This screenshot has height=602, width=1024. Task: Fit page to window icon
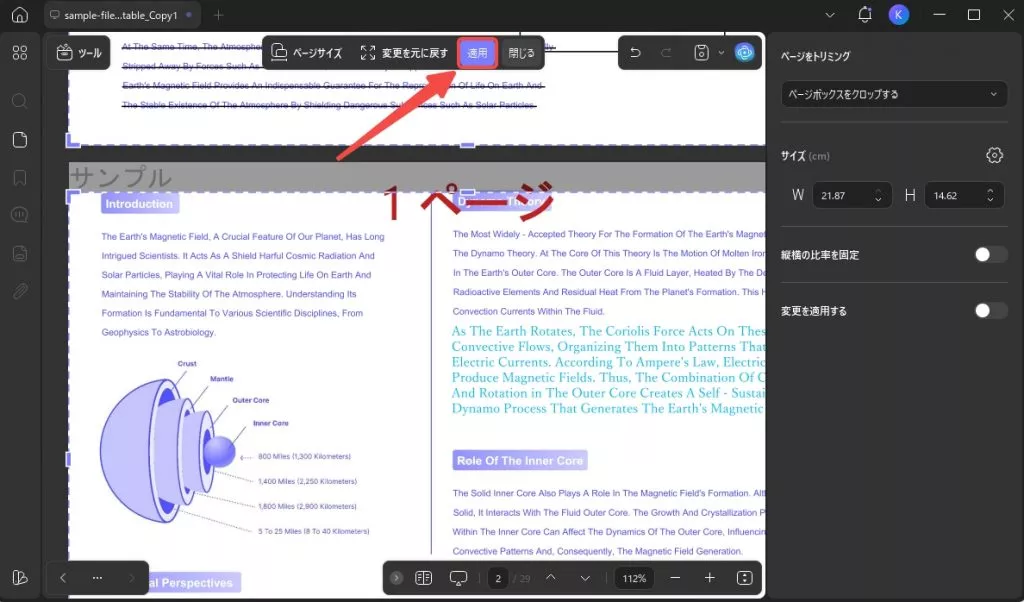744,578
